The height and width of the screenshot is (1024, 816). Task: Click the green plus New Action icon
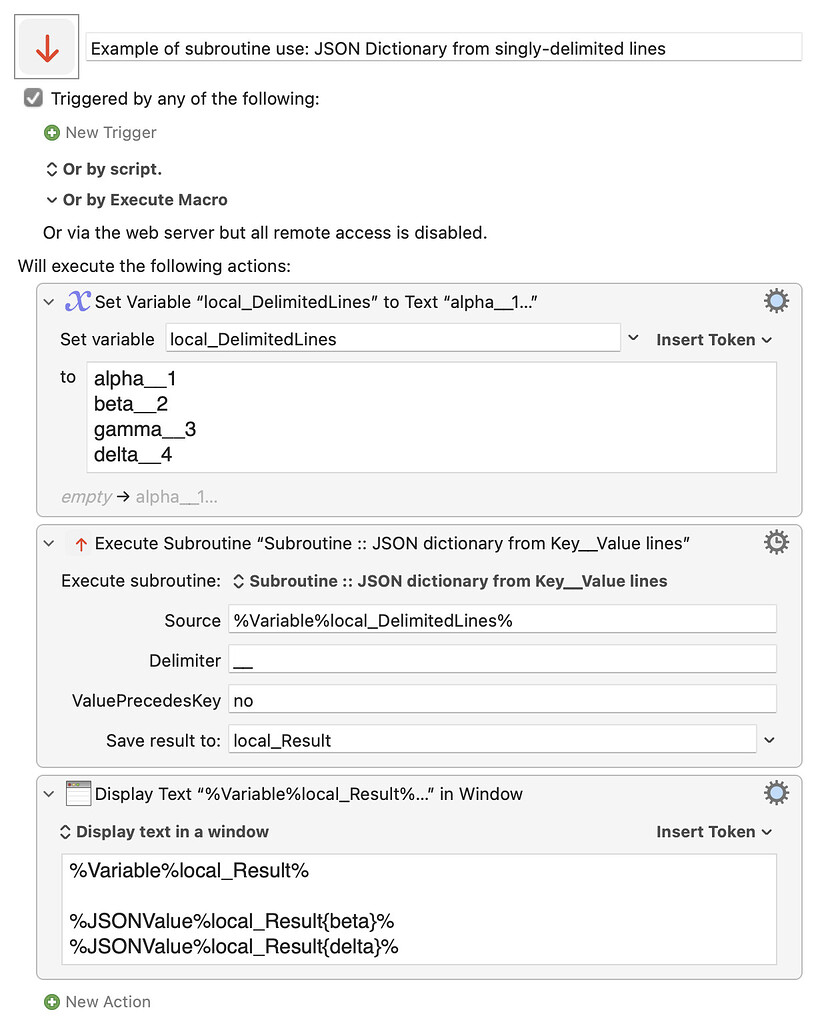coord(52,1002)
